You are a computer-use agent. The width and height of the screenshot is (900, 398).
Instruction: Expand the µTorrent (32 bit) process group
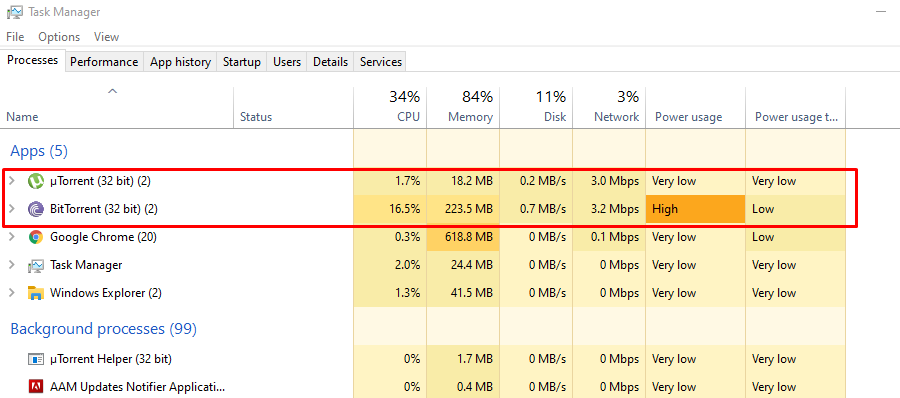pos(12,181)
